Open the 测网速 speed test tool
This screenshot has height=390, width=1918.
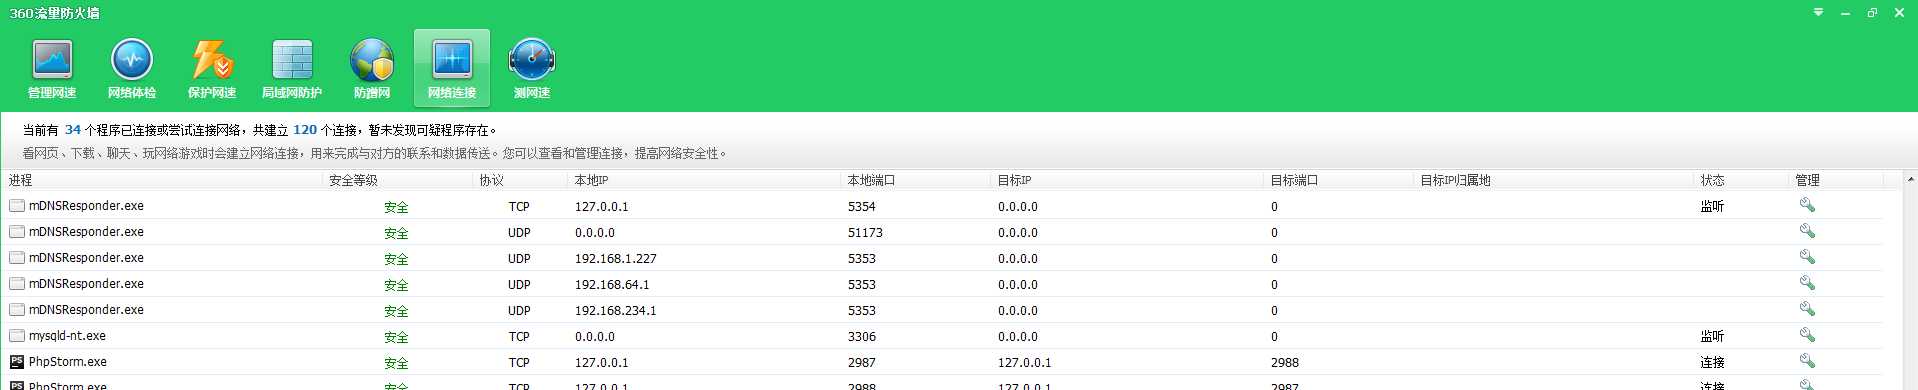tap(532, 68)
